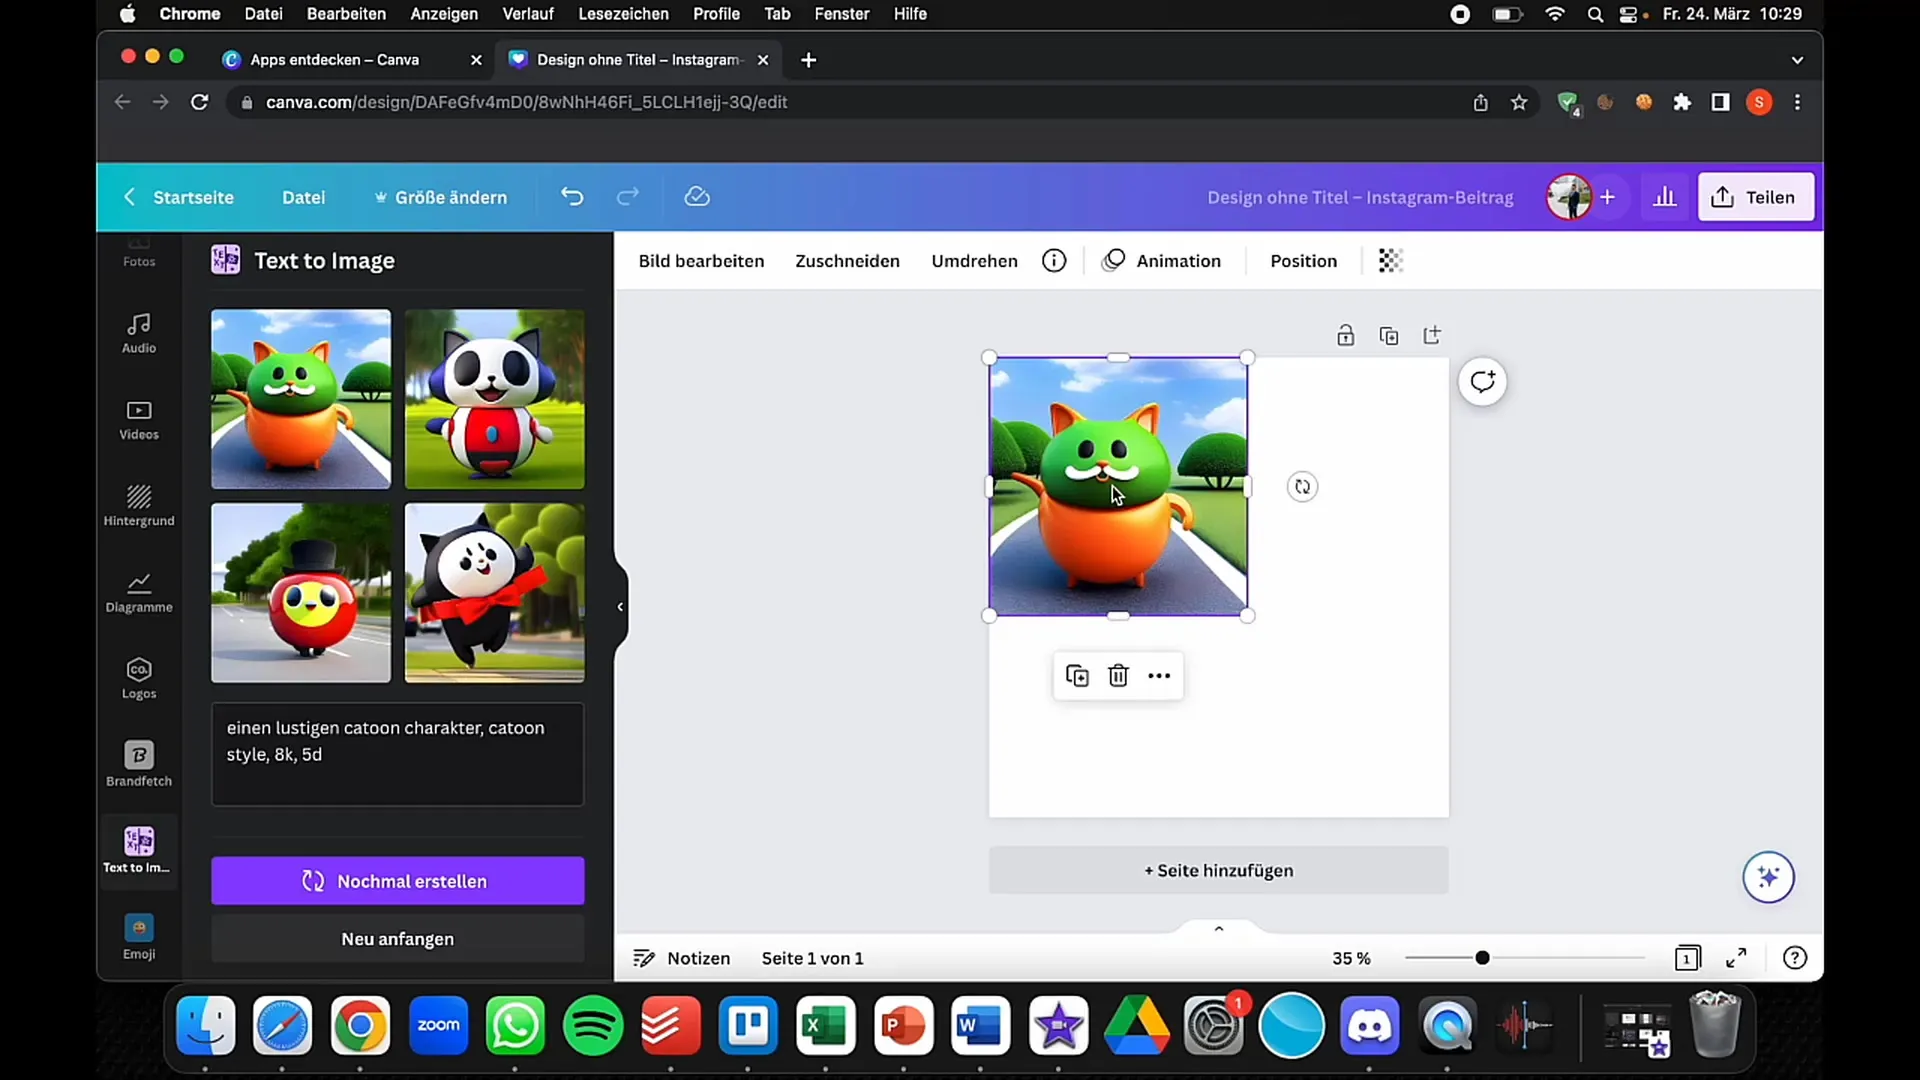
Task: Add a new page with the plus-page icon
Action: (1432, 336)
